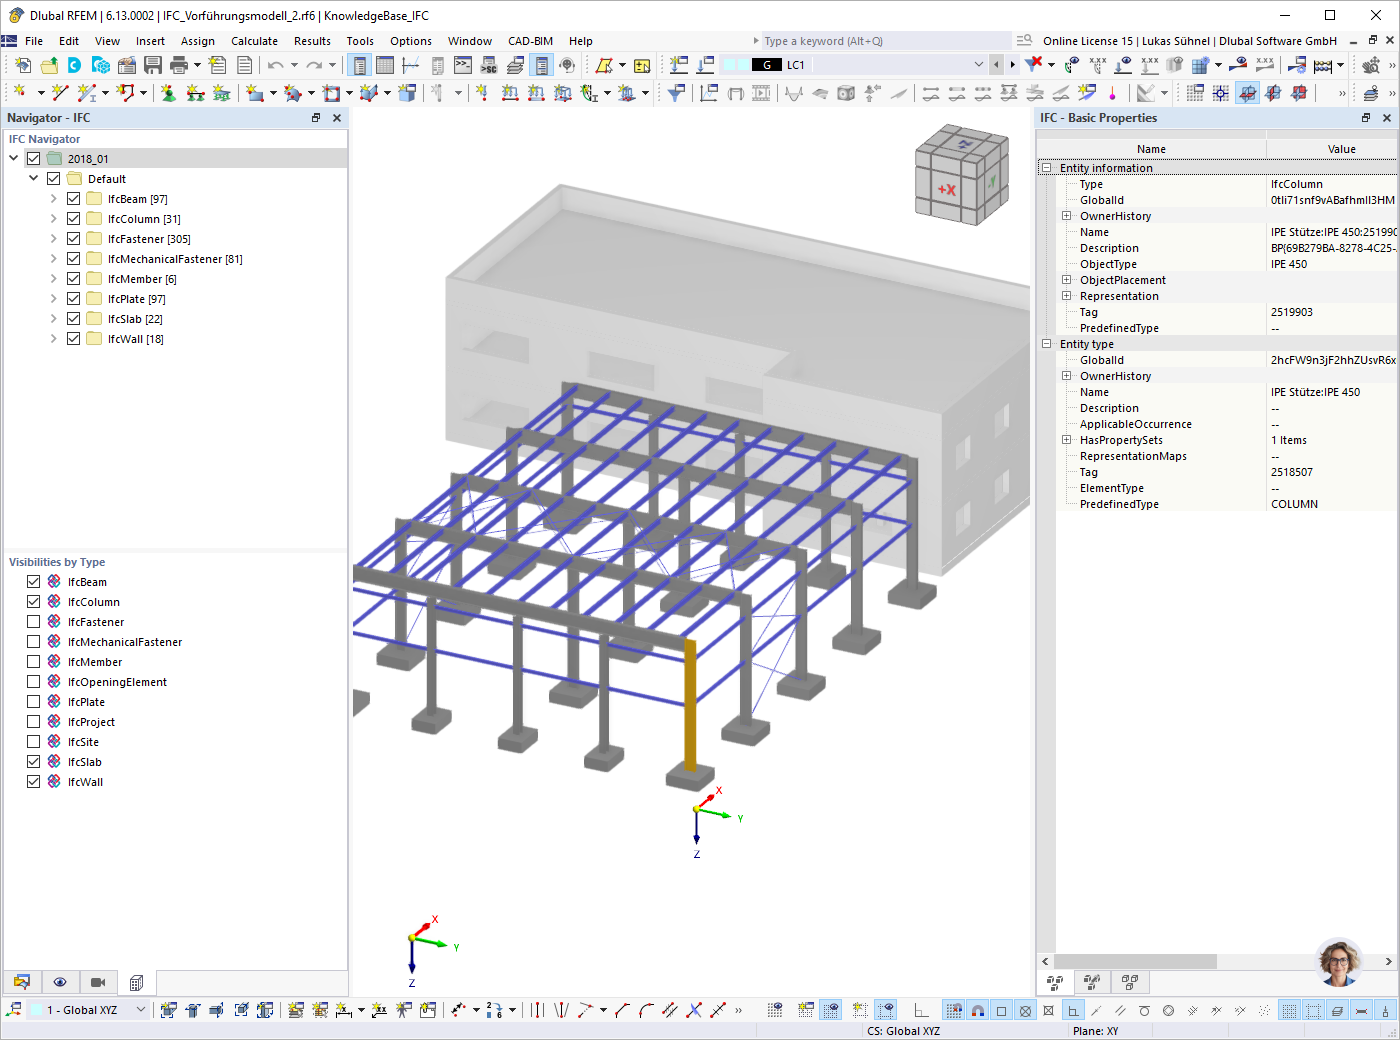Click the deformation animation film icon
The height and width of the screenshot is (1040, 1400).
(x=761, y=92)
